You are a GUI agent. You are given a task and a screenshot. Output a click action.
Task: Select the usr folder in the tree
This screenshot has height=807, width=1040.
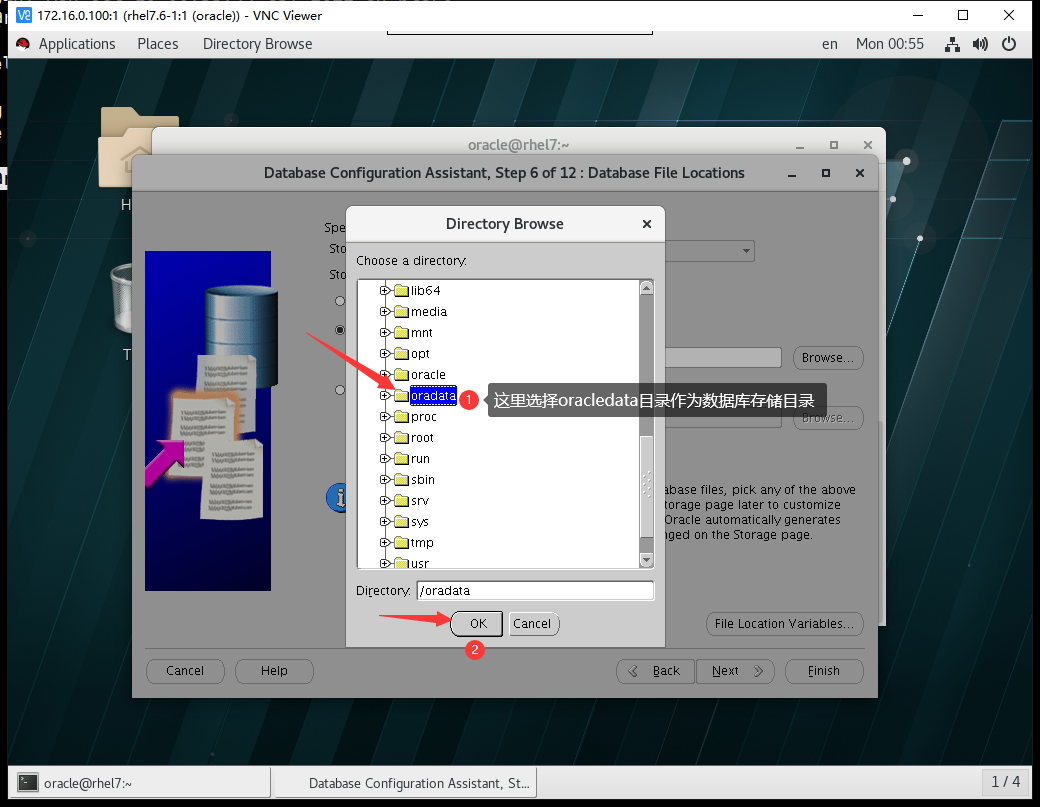pos(420,563)
